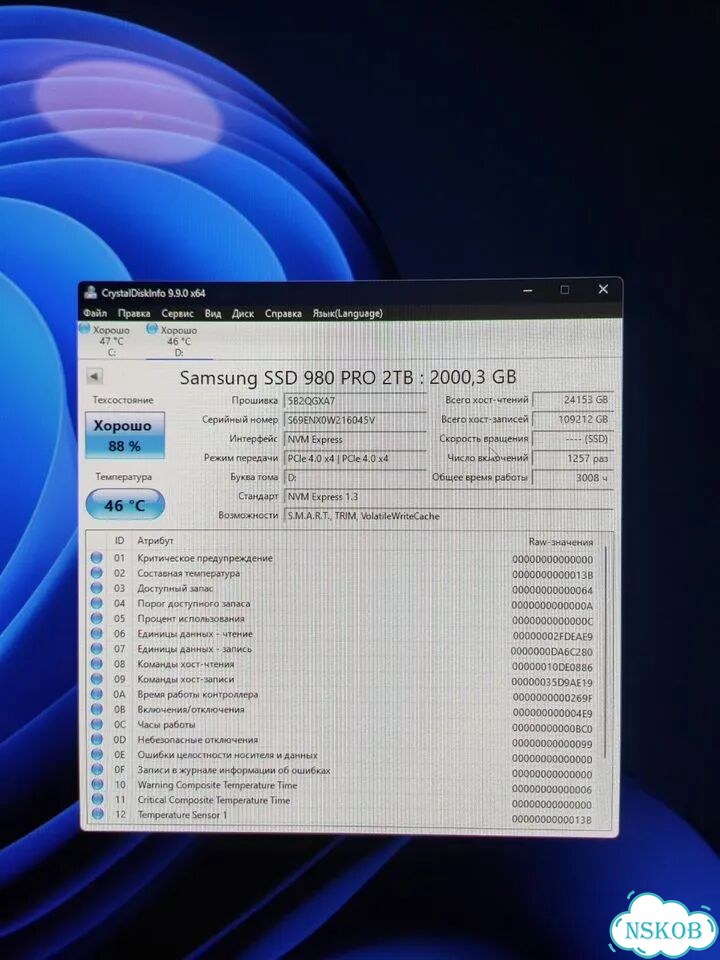Open the Файл menu
This screenshot has width=720, height=960.
95,313
